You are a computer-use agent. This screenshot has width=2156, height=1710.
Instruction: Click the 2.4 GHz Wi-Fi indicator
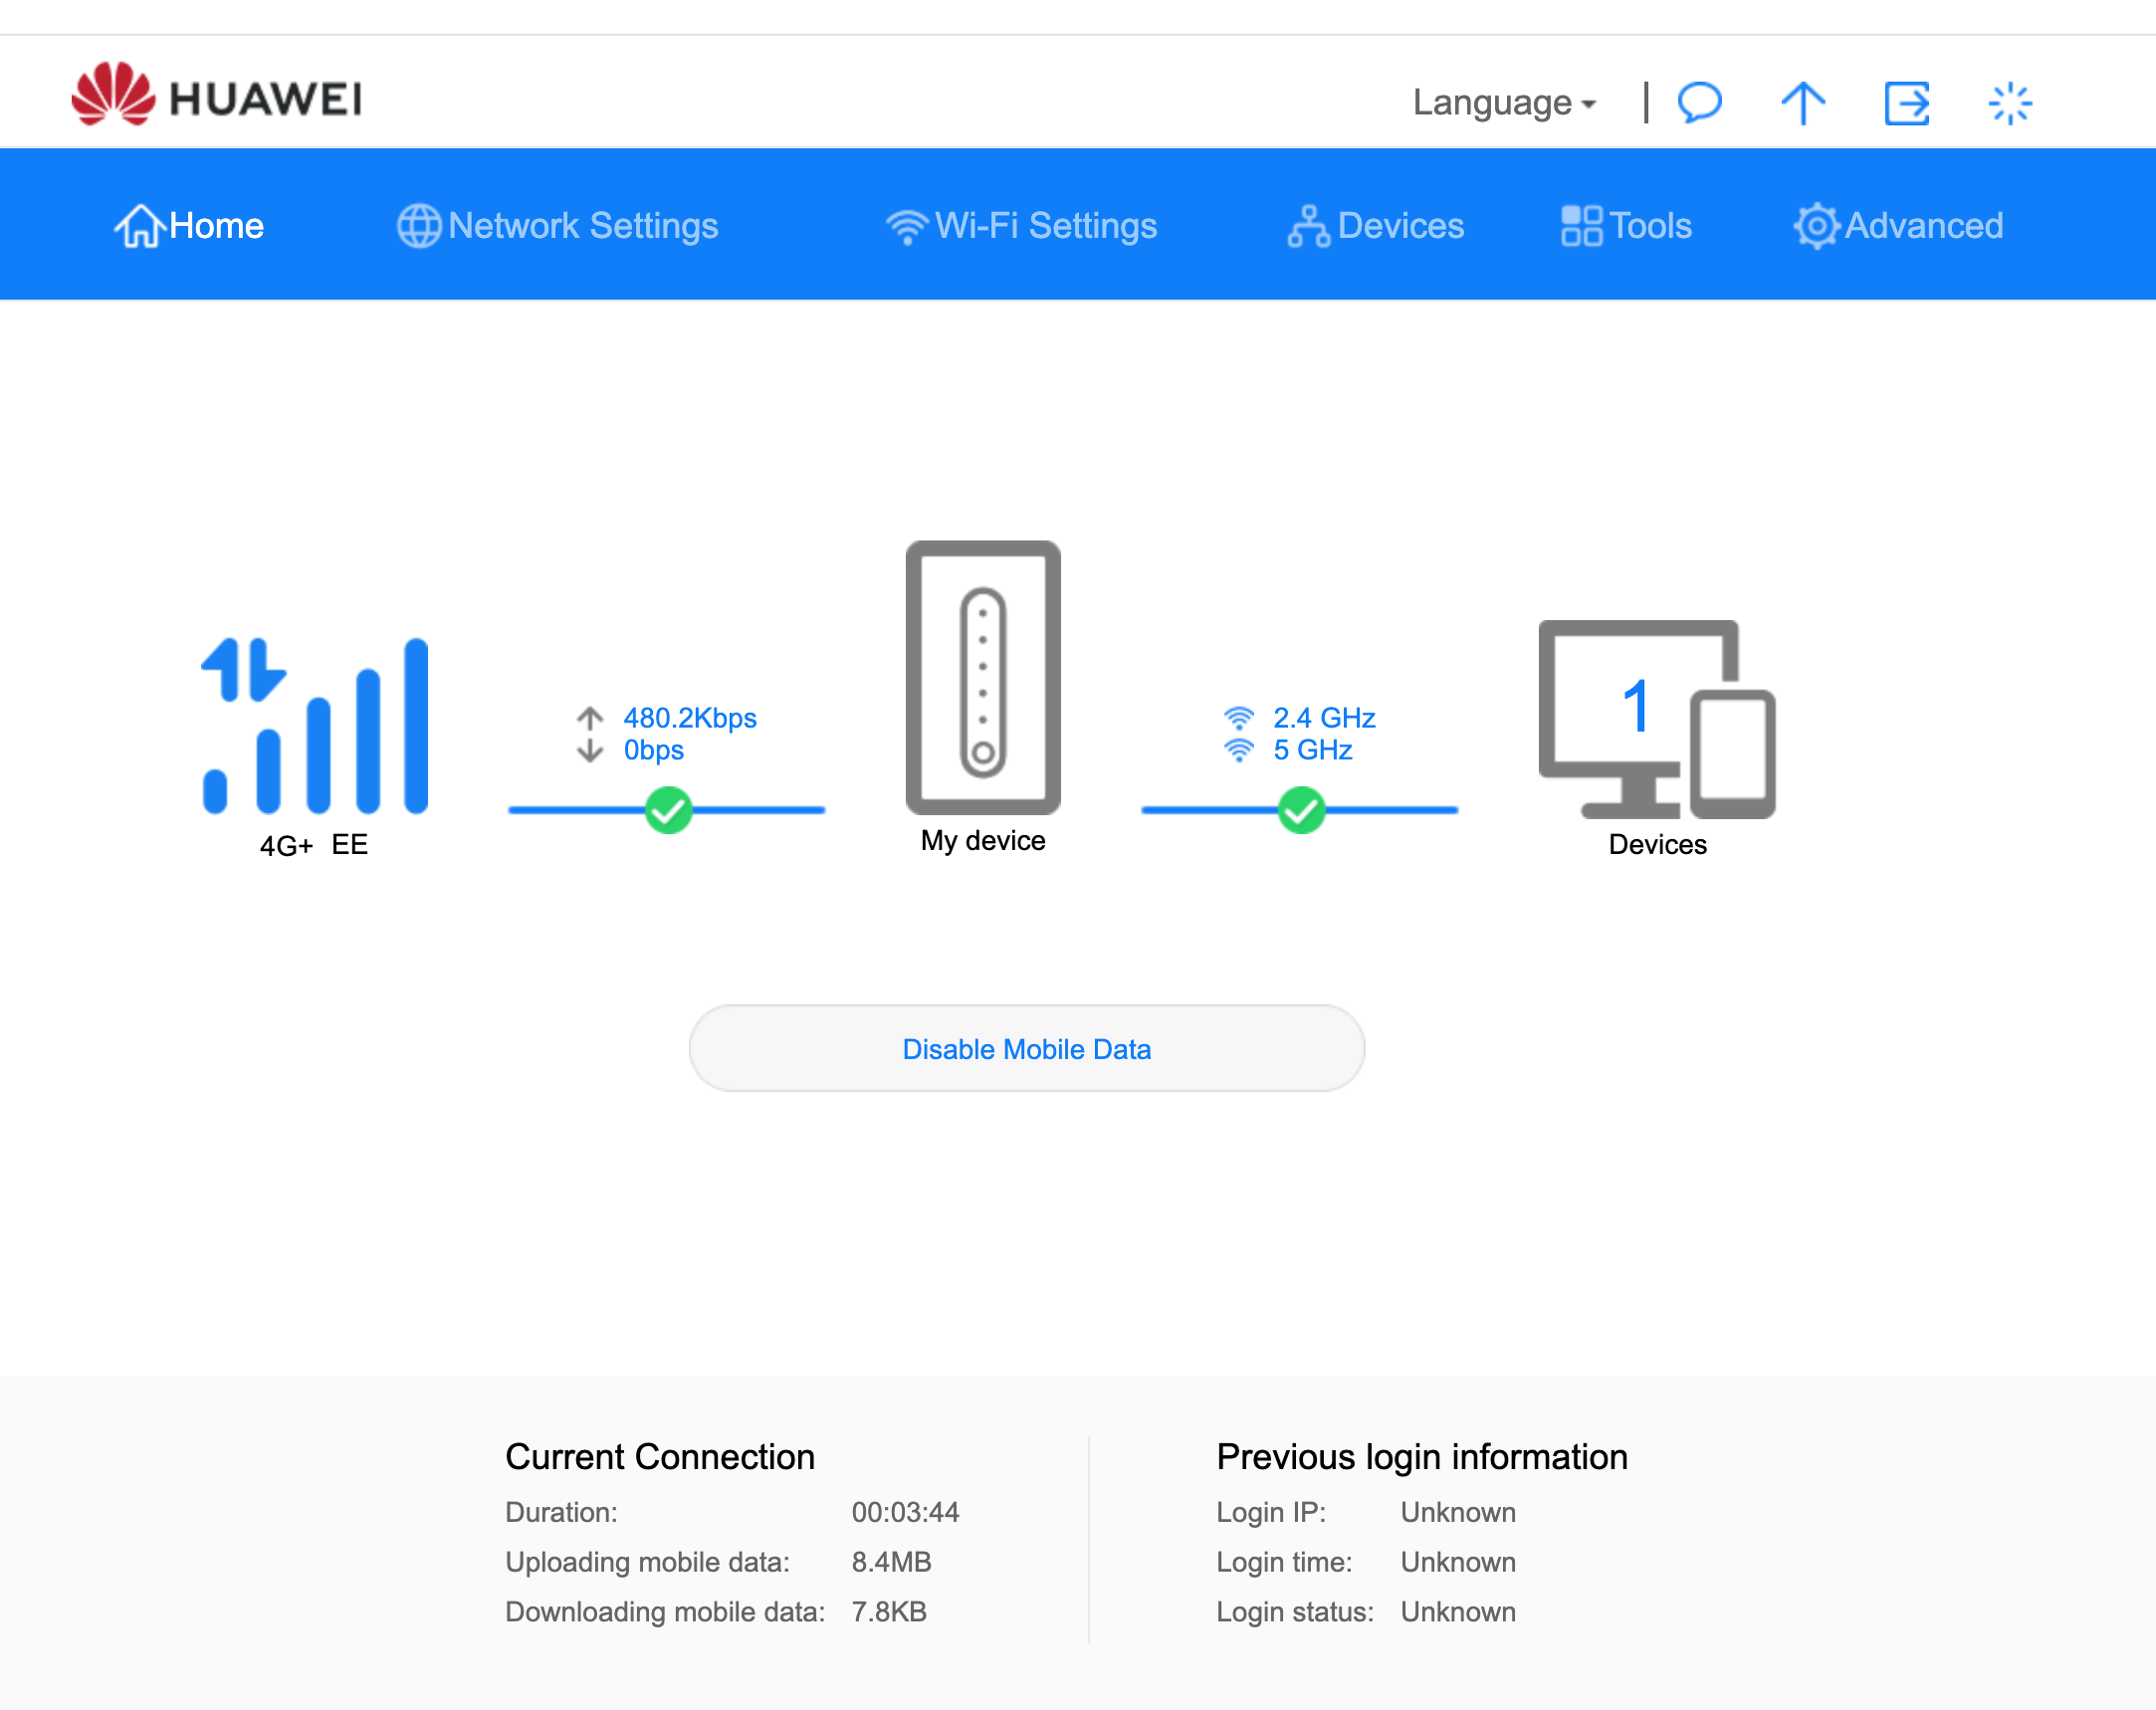tap(1323, 718)
